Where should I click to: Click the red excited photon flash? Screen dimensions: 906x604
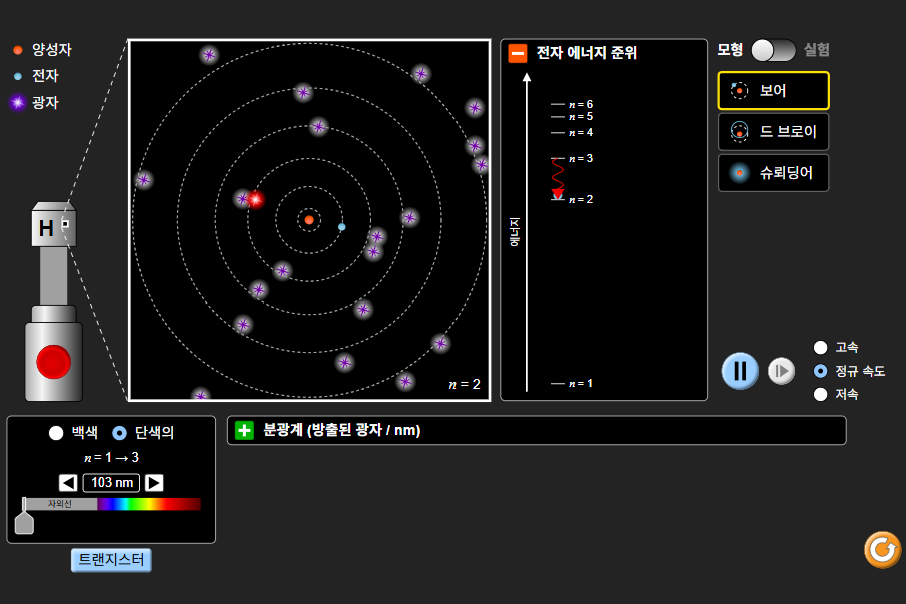[255, 199]
